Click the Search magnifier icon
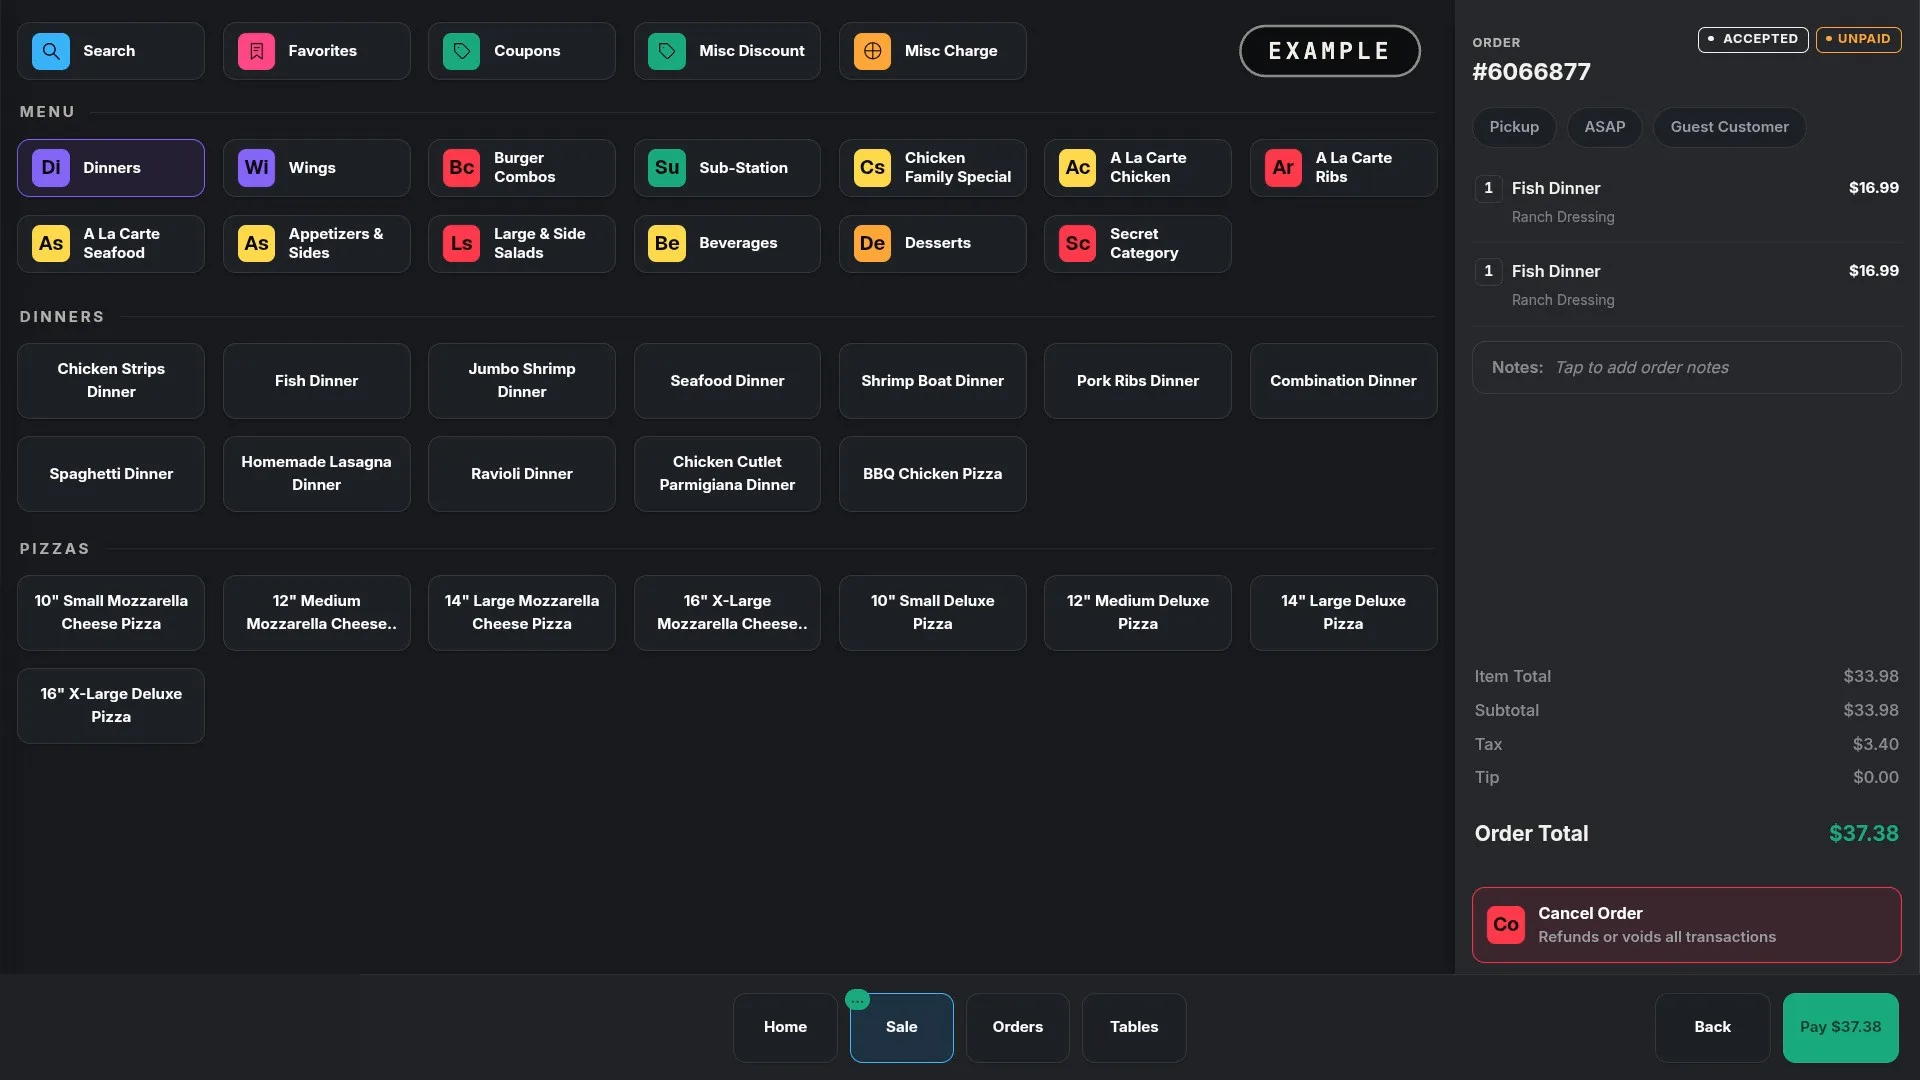This screenshot has height=1080, width=1920. (x=51, y=51)
